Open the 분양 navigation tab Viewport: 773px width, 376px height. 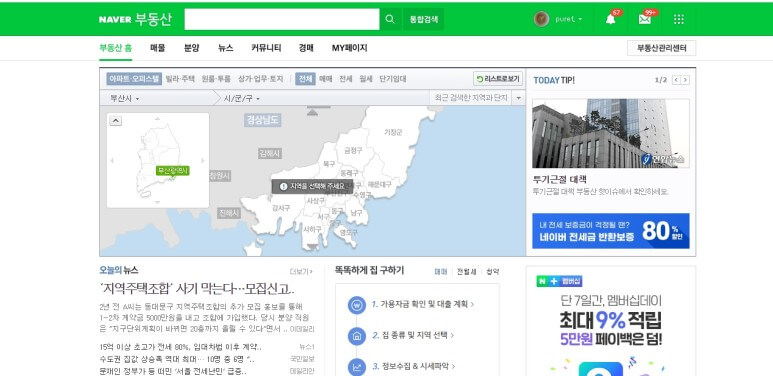point(191,48)
